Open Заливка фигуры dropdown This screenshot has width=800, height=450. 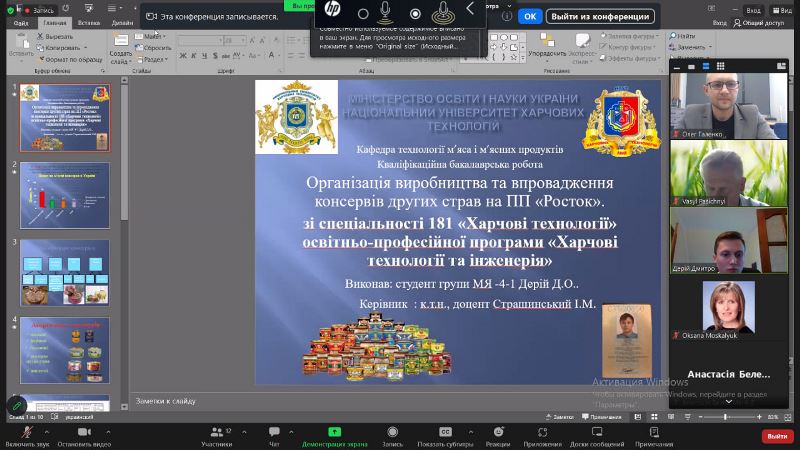click(631, 36)
